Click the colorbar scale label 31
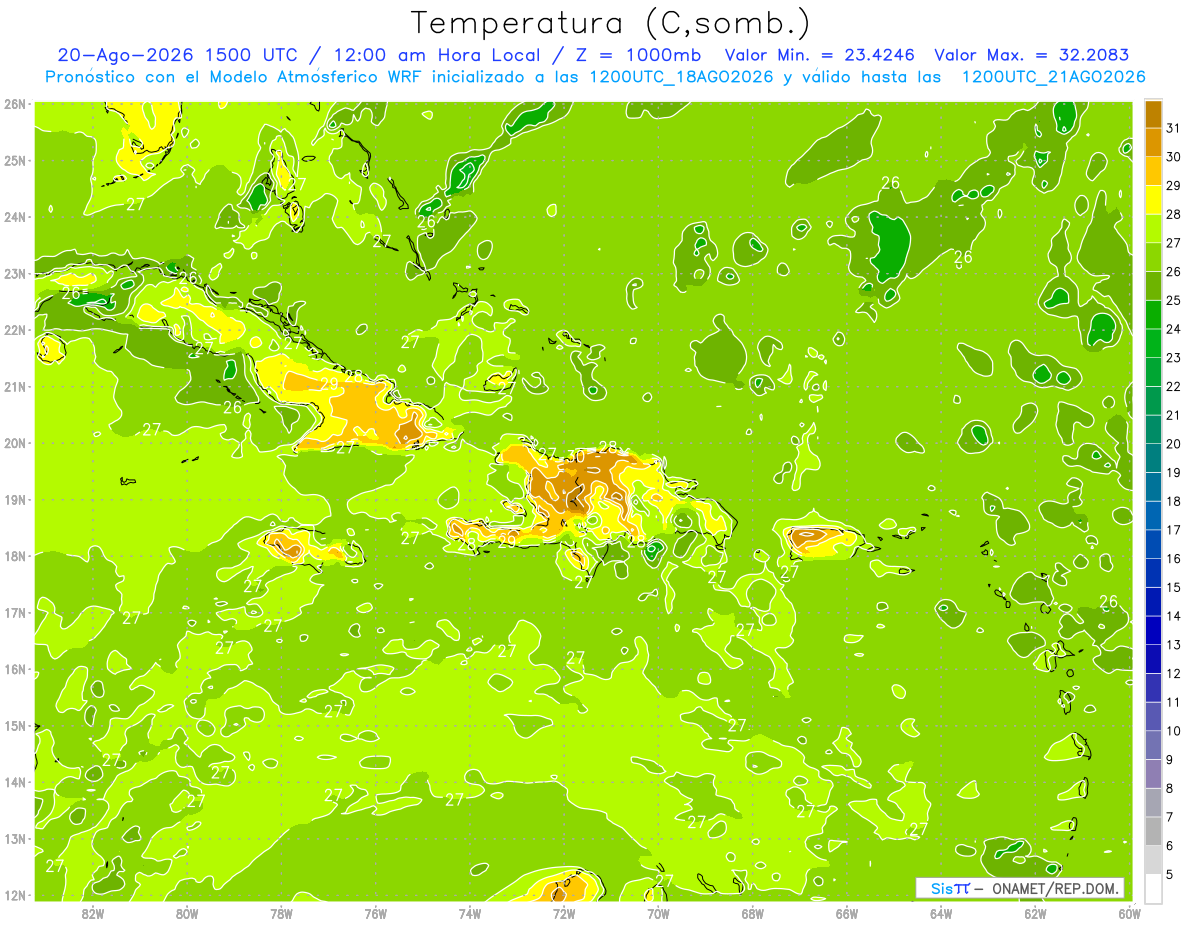 coord(1173,128)
